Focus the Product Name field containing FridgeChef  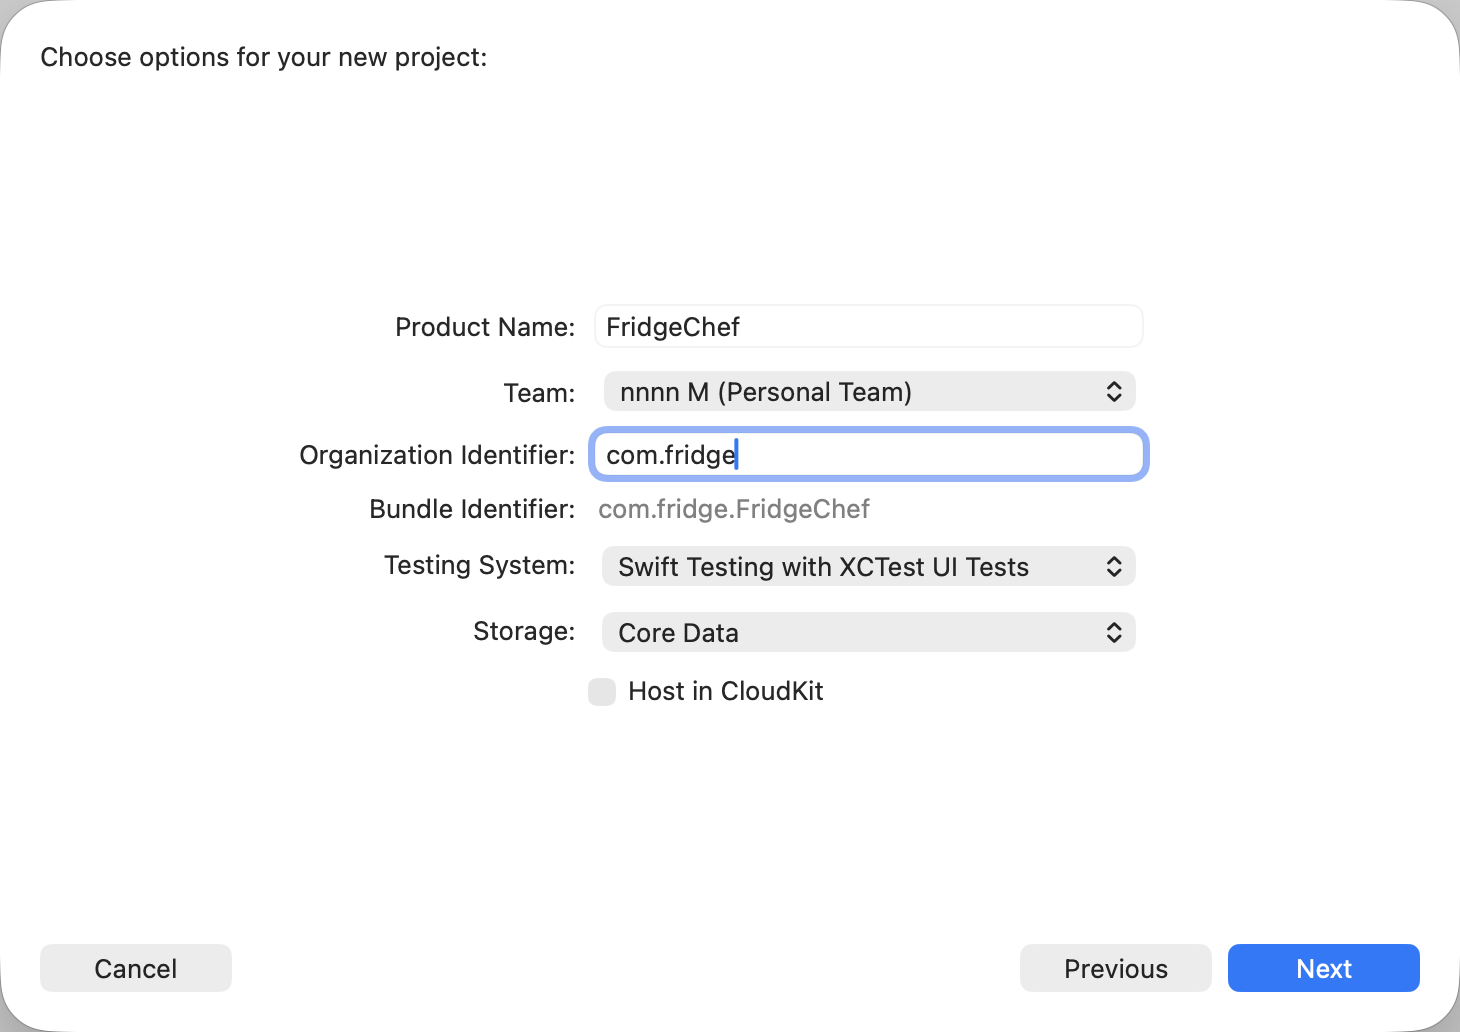tap(868, 327)
